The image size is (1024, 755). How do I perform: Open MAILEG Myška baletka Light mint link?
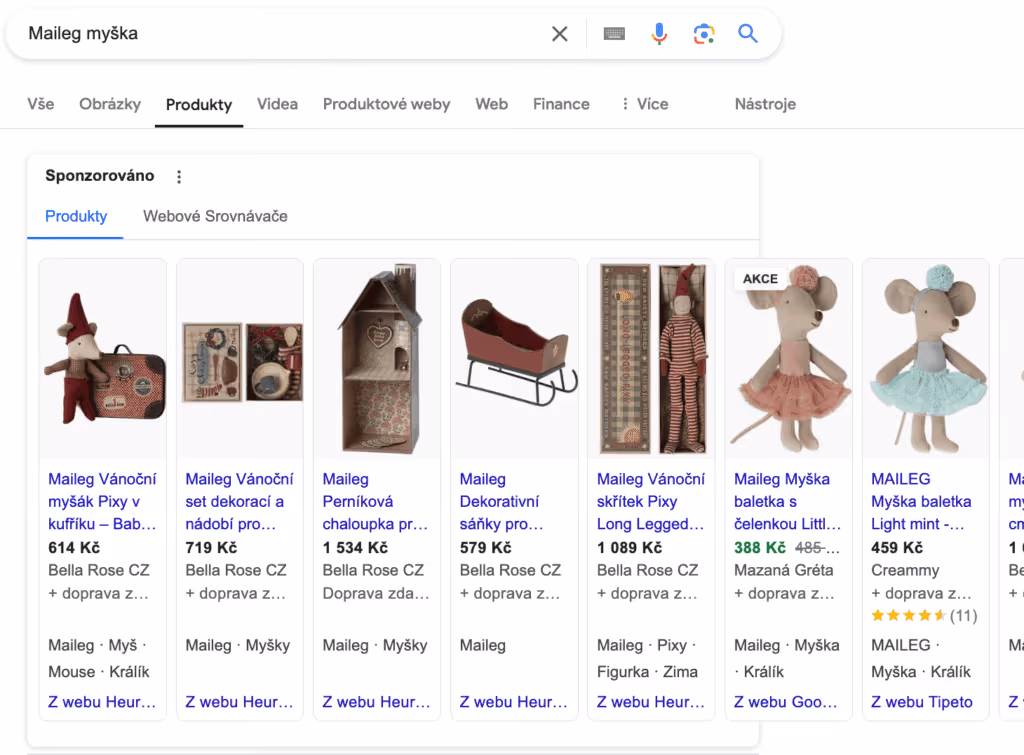921,502
